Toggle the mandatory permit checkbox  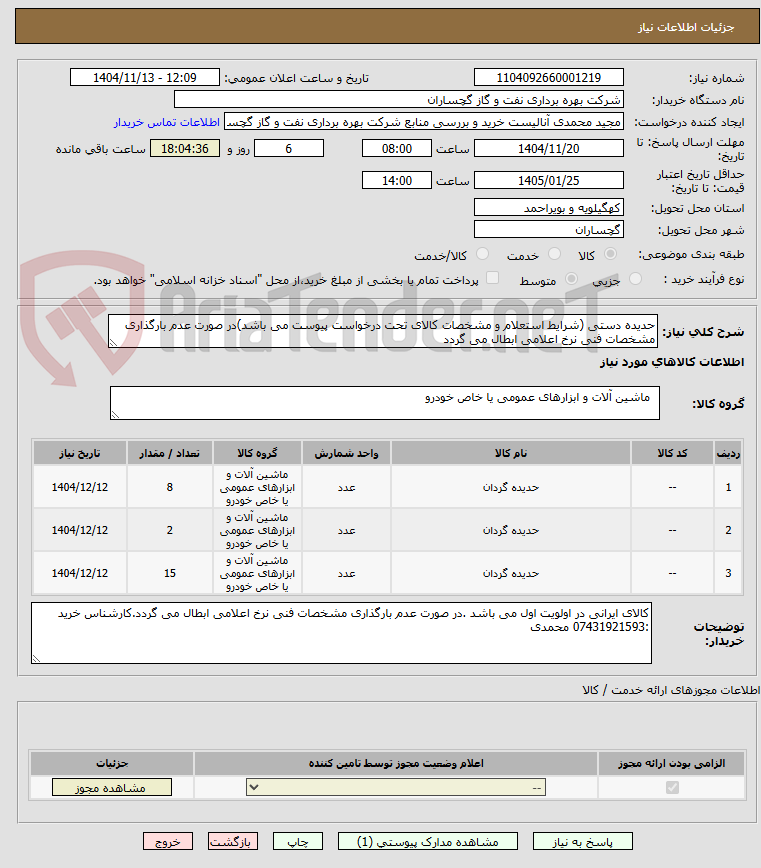click(x=672, y=787)
